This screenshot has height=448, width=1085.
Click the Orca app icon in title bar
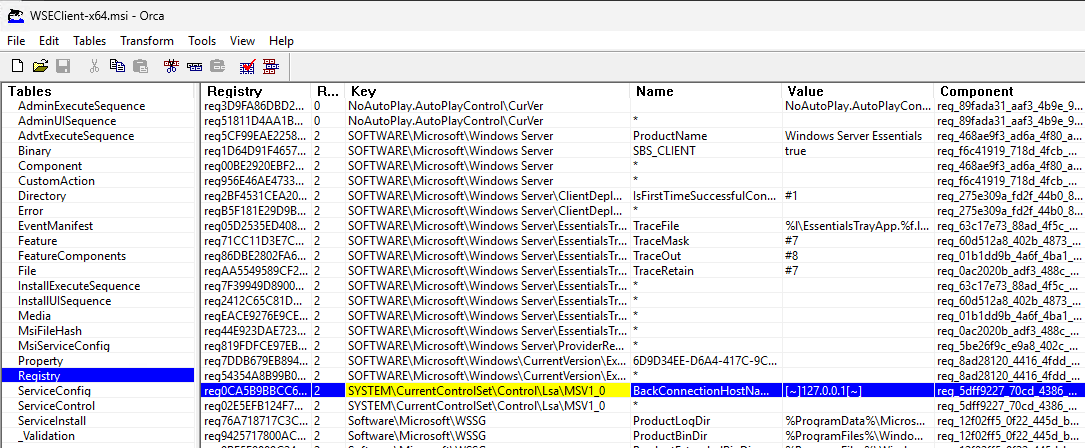tap(16, 15)
